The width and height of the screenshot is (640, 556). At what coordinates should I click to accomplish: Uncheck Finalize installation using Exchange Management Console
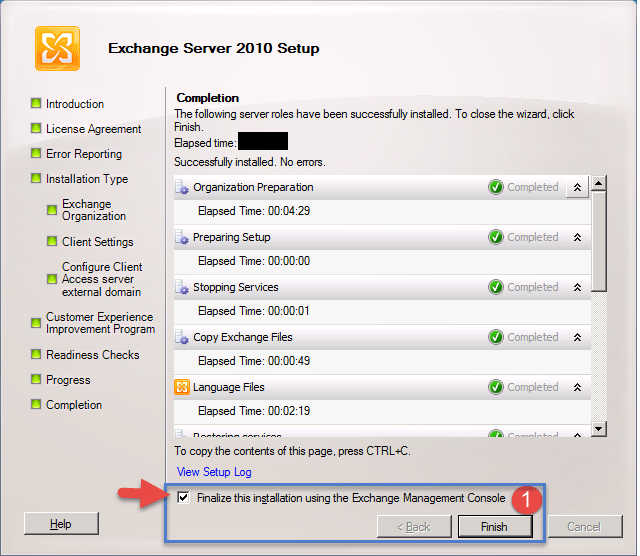(183, 498)
